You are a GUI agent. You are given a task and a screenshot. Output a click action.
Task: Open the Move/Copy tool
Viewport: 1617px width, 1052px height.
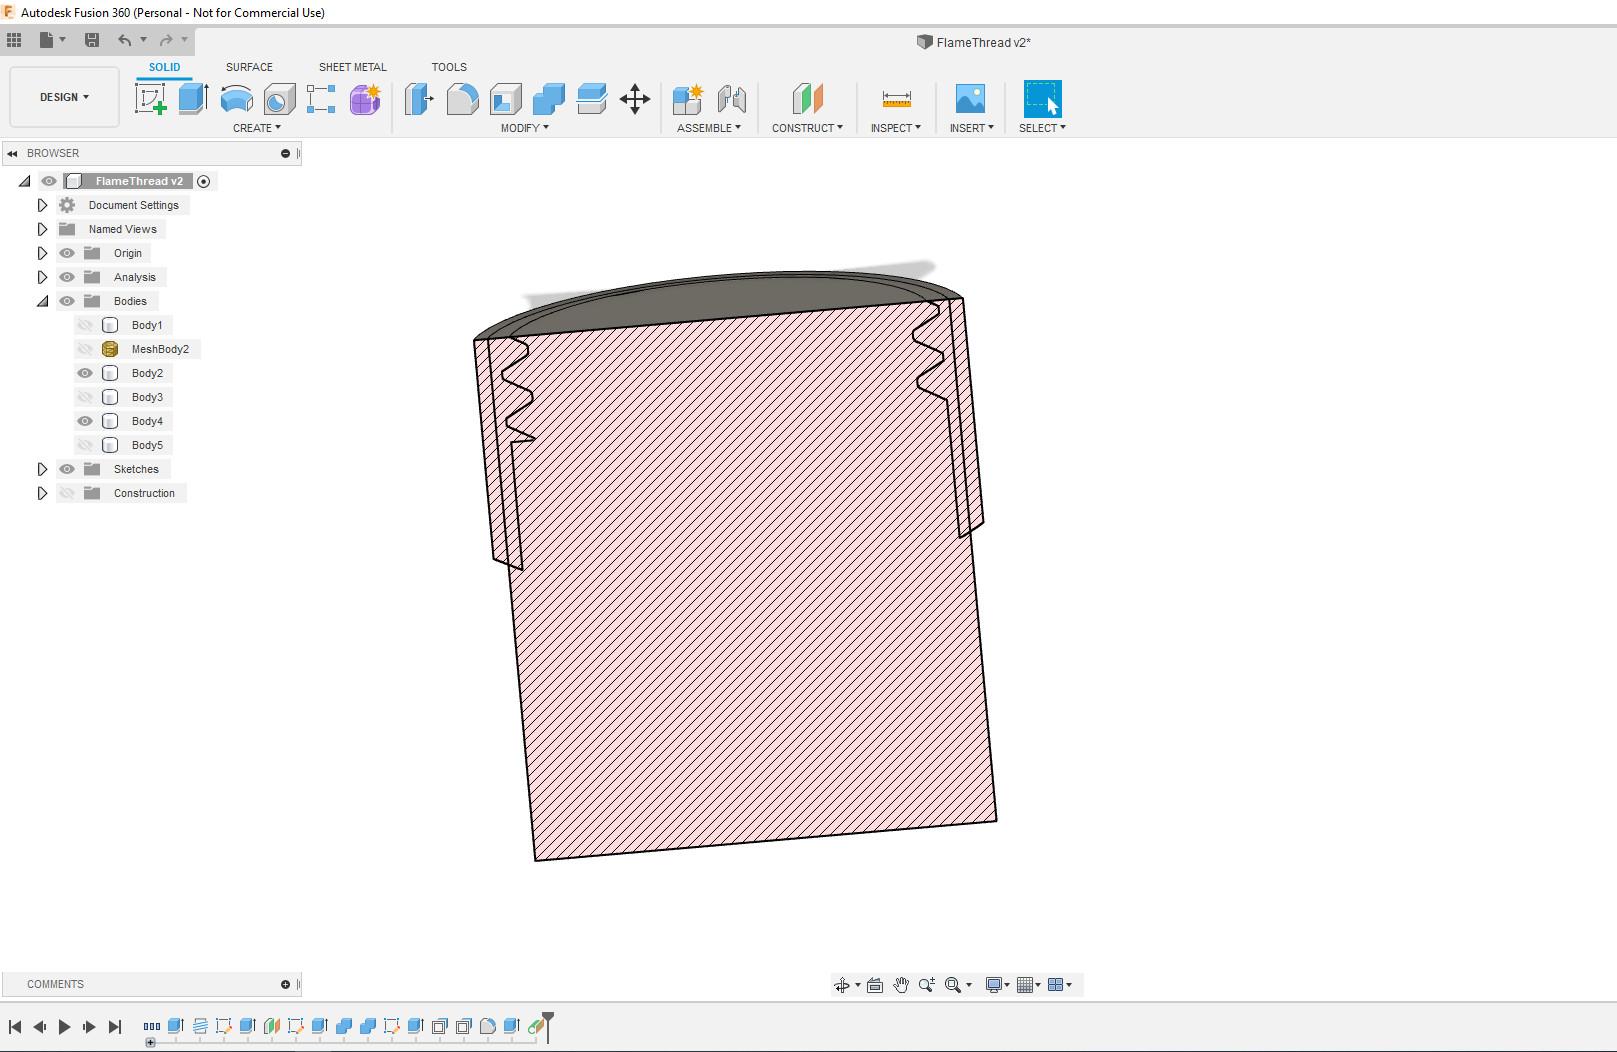(635, 99)
